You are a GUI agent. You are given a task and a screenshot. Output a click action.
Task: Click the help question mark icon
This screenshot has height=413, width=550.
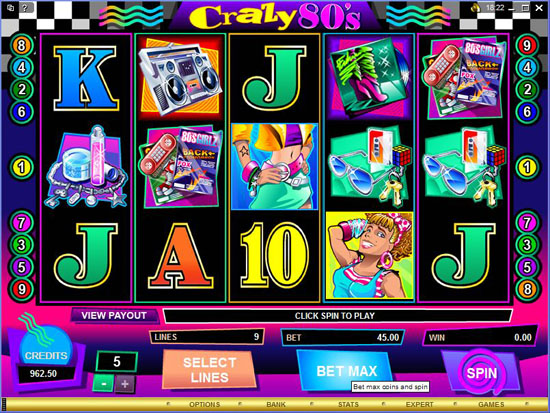(24, 7)
